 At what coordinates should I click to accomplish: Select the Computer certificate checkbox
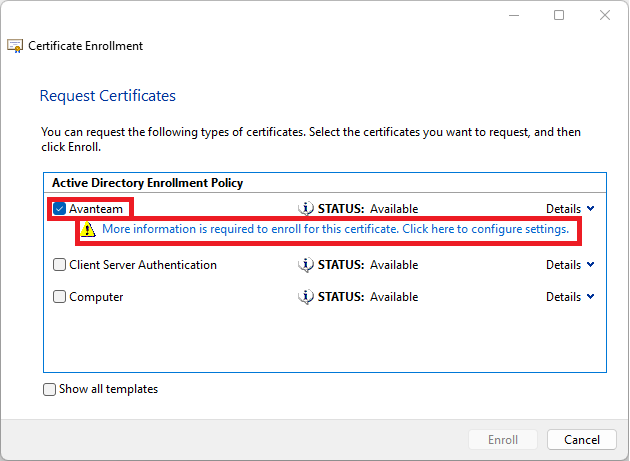59,297
